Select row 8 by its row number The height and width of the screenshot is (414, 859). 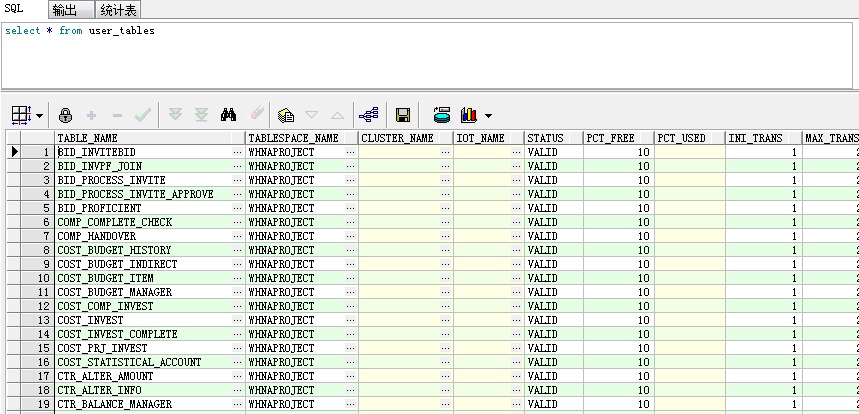37,250
